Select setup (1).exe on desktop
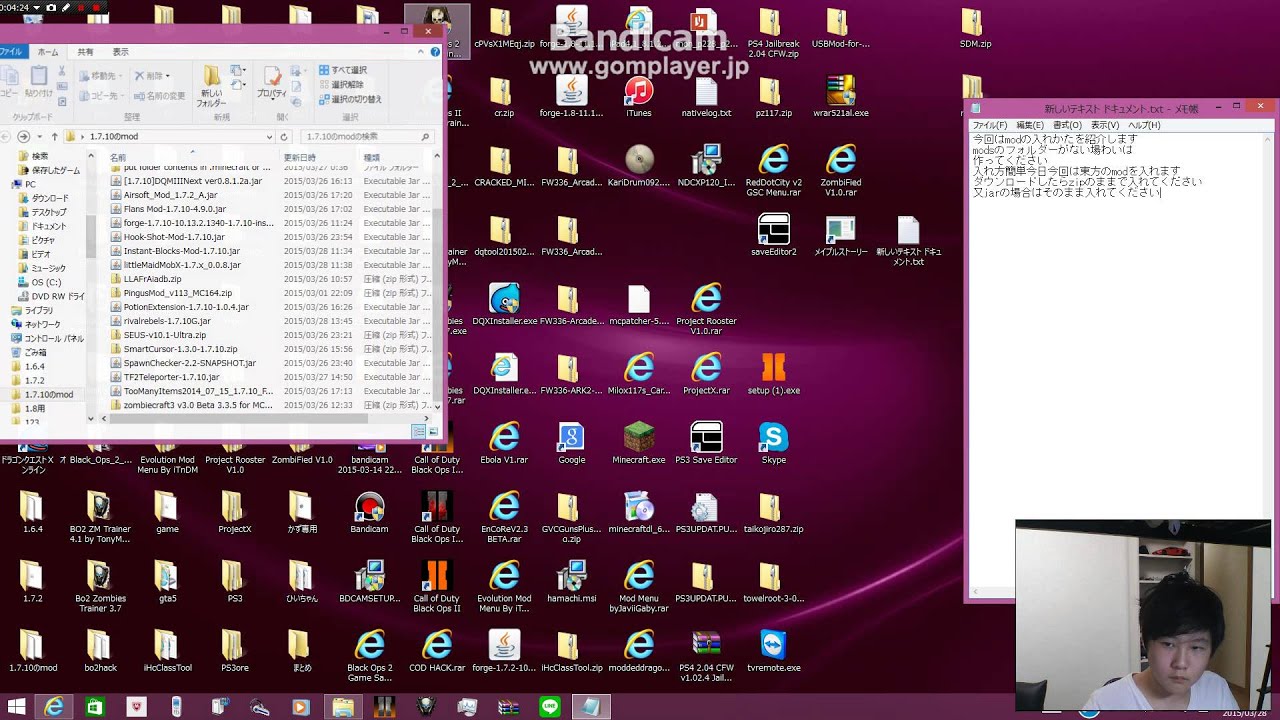The width and height of the screenshot is (1280, 720). tap(773, 374)
